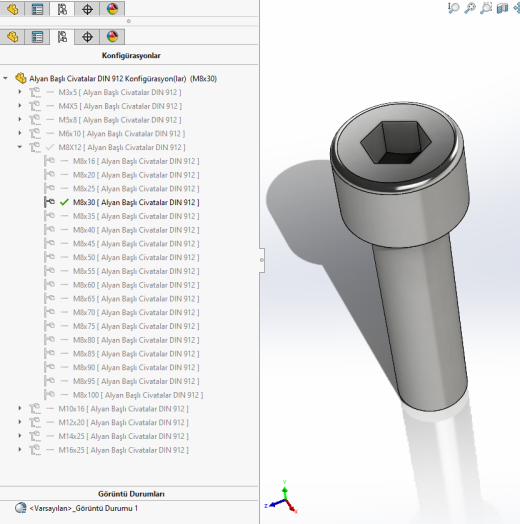Click the configuration icon beside M8X12
Screen dimensions: 520x524
coord(35,147)
